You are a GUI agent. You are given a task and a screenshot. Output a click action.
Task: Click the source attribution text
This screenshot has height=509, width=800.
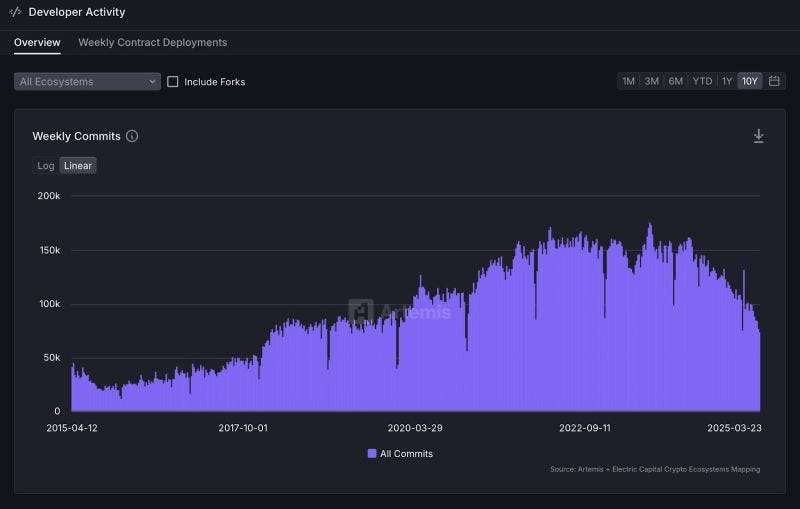click(x=655, y=469)
